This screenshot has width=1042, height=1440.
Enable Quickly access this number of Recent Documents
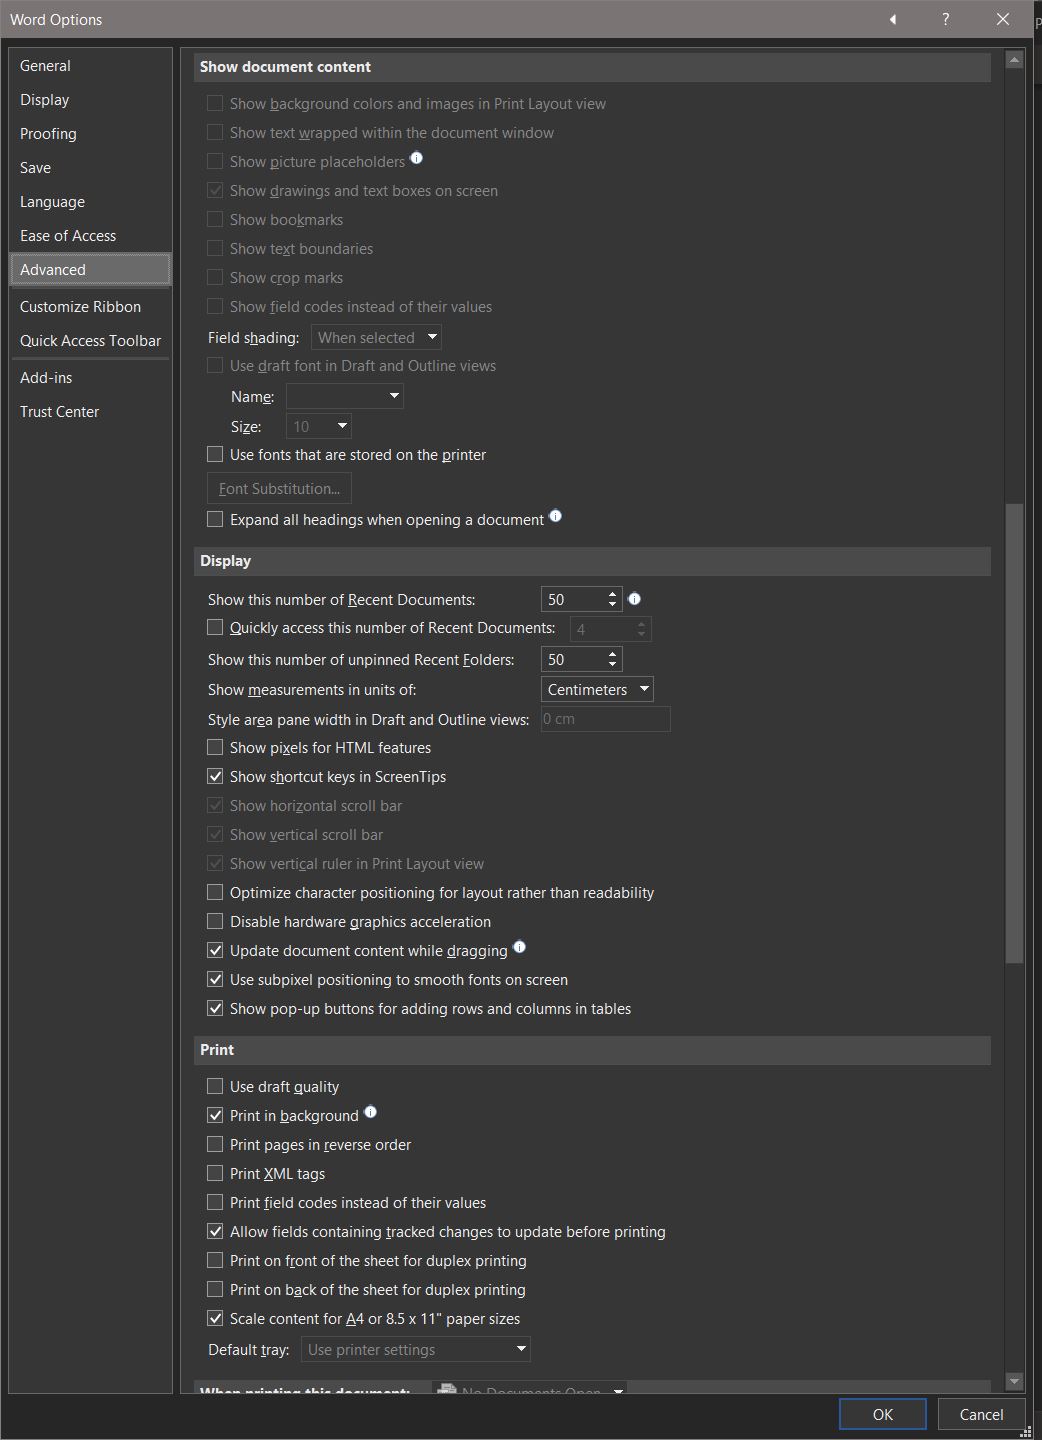click(215, 628)
